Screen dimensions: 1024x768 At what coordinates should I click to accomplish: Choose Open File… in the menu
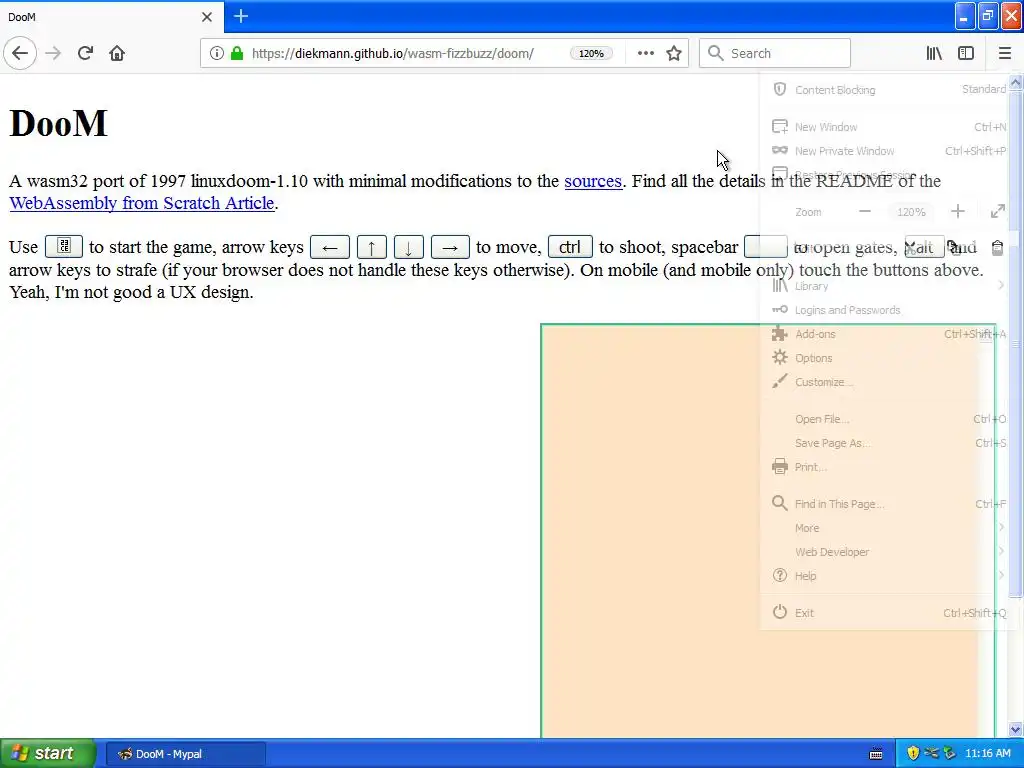tap(889, 419)
